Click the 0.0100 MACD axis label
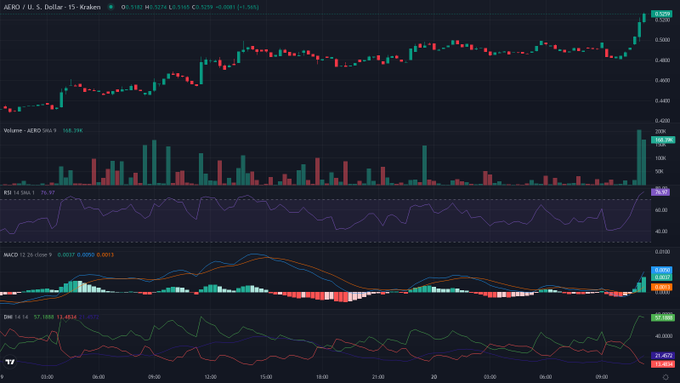Screen dimensions: 680x383 (x=662, y=252)
